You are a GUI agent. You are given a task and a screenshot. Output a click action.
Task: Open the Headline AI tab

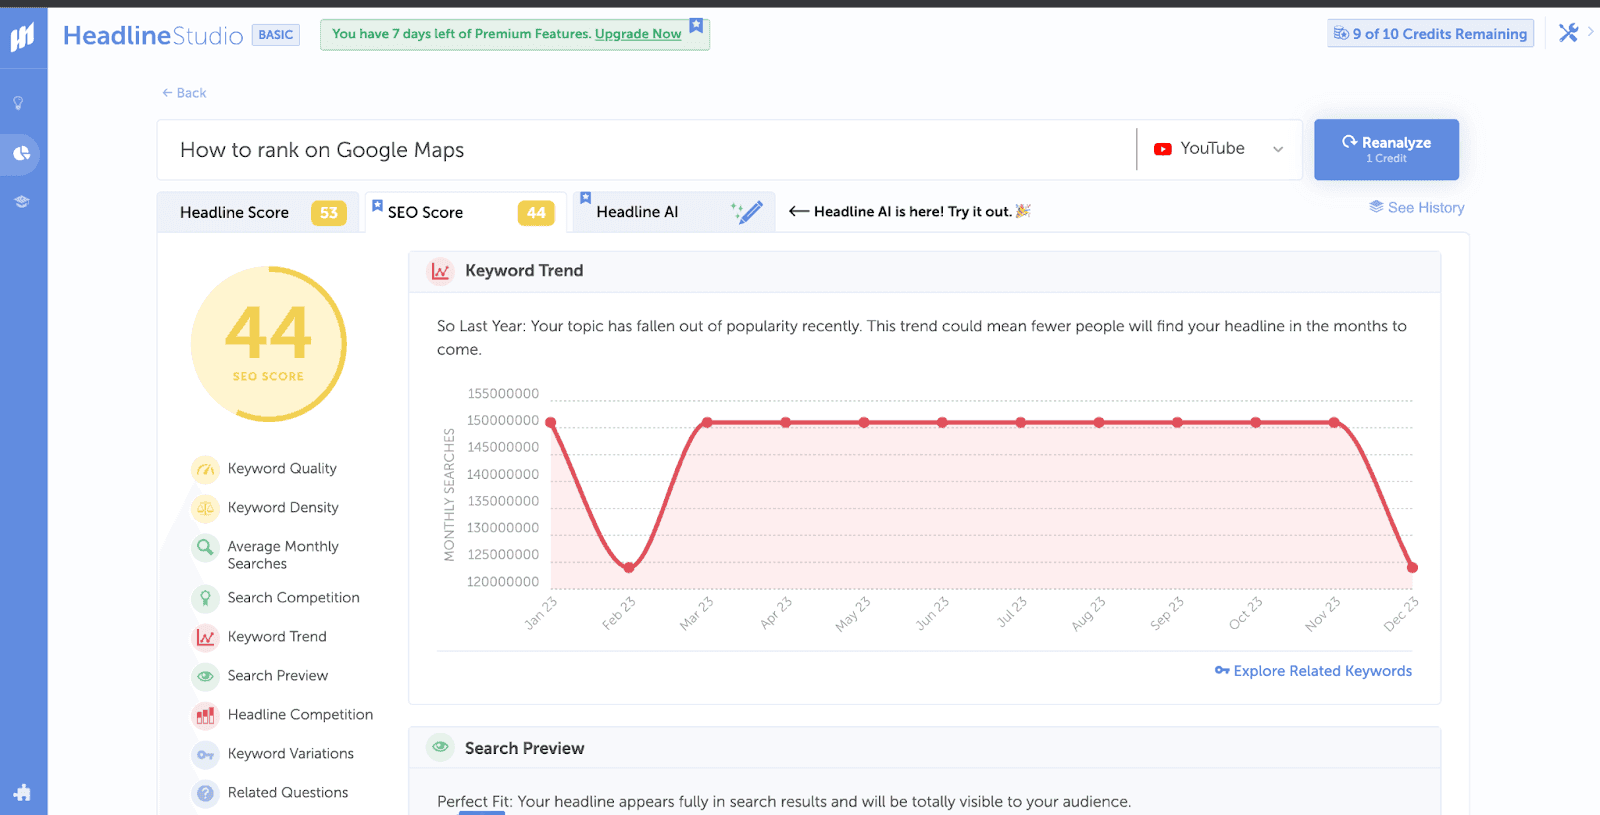(673, 212)
